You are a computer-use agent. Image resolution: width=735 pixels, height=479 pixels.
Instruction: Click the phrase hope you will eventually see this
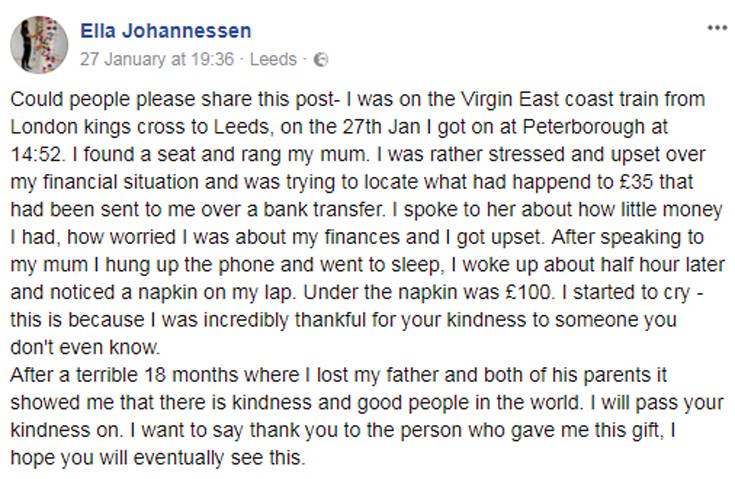[x=158, y=458]
